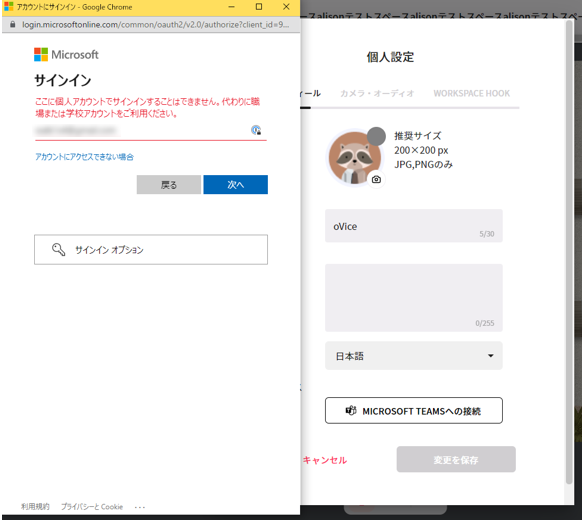Screen dimensions: 582x521
Task: Minimize the Chrome sign-in popup window
Action: 231,7
